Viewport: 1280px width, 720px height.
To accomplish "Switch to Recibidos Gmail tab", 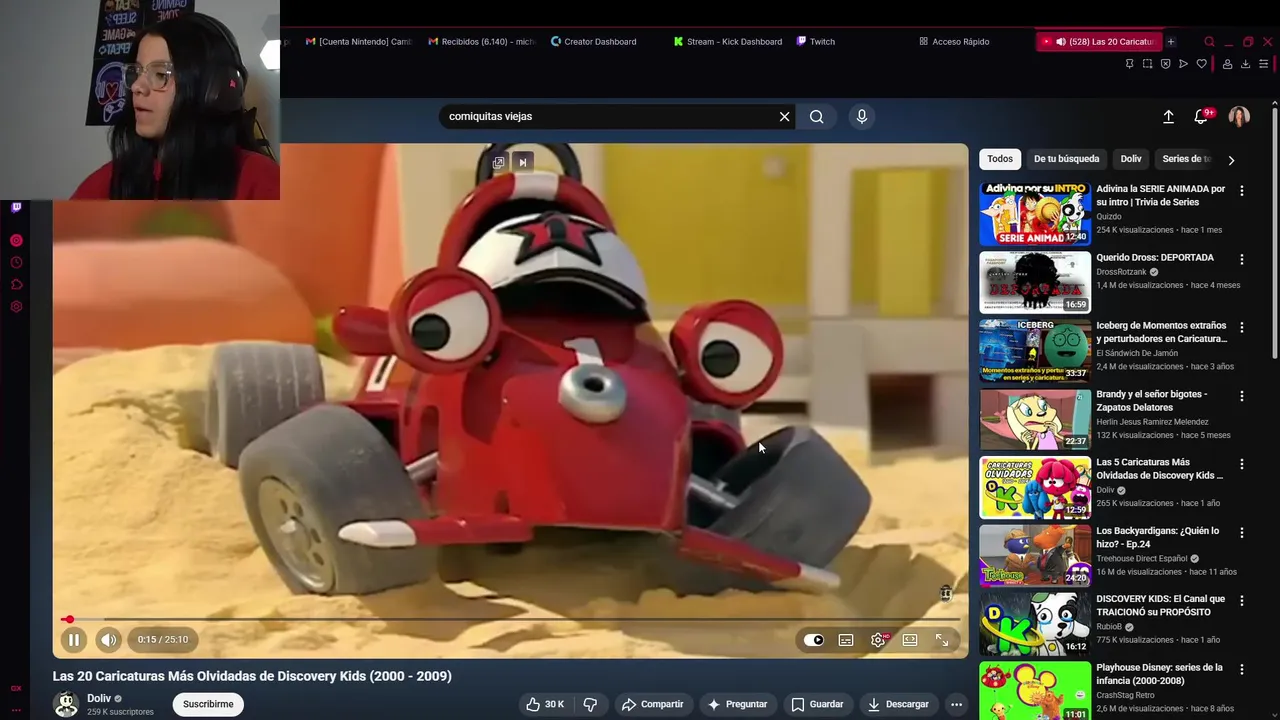I will 482,42.
